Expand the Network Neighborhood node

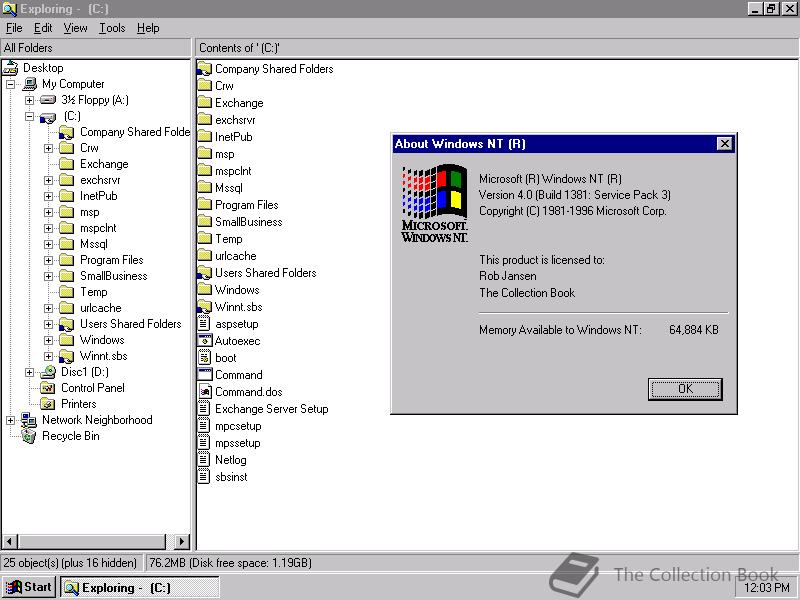[x=10, y=420]
